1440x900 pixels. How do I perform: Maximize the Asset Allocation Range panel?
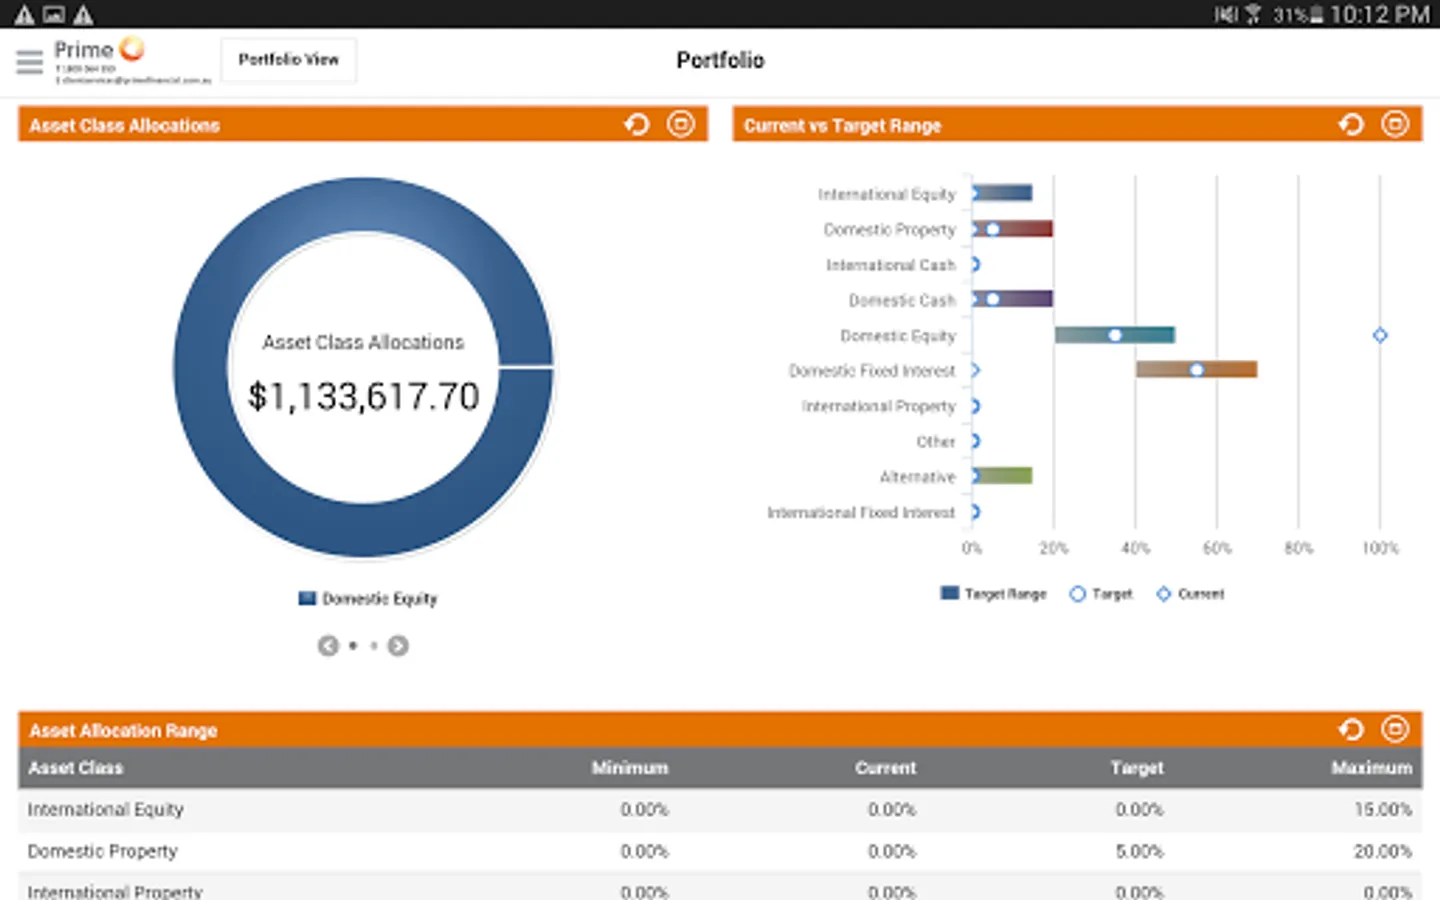[x=1395, y=729]
